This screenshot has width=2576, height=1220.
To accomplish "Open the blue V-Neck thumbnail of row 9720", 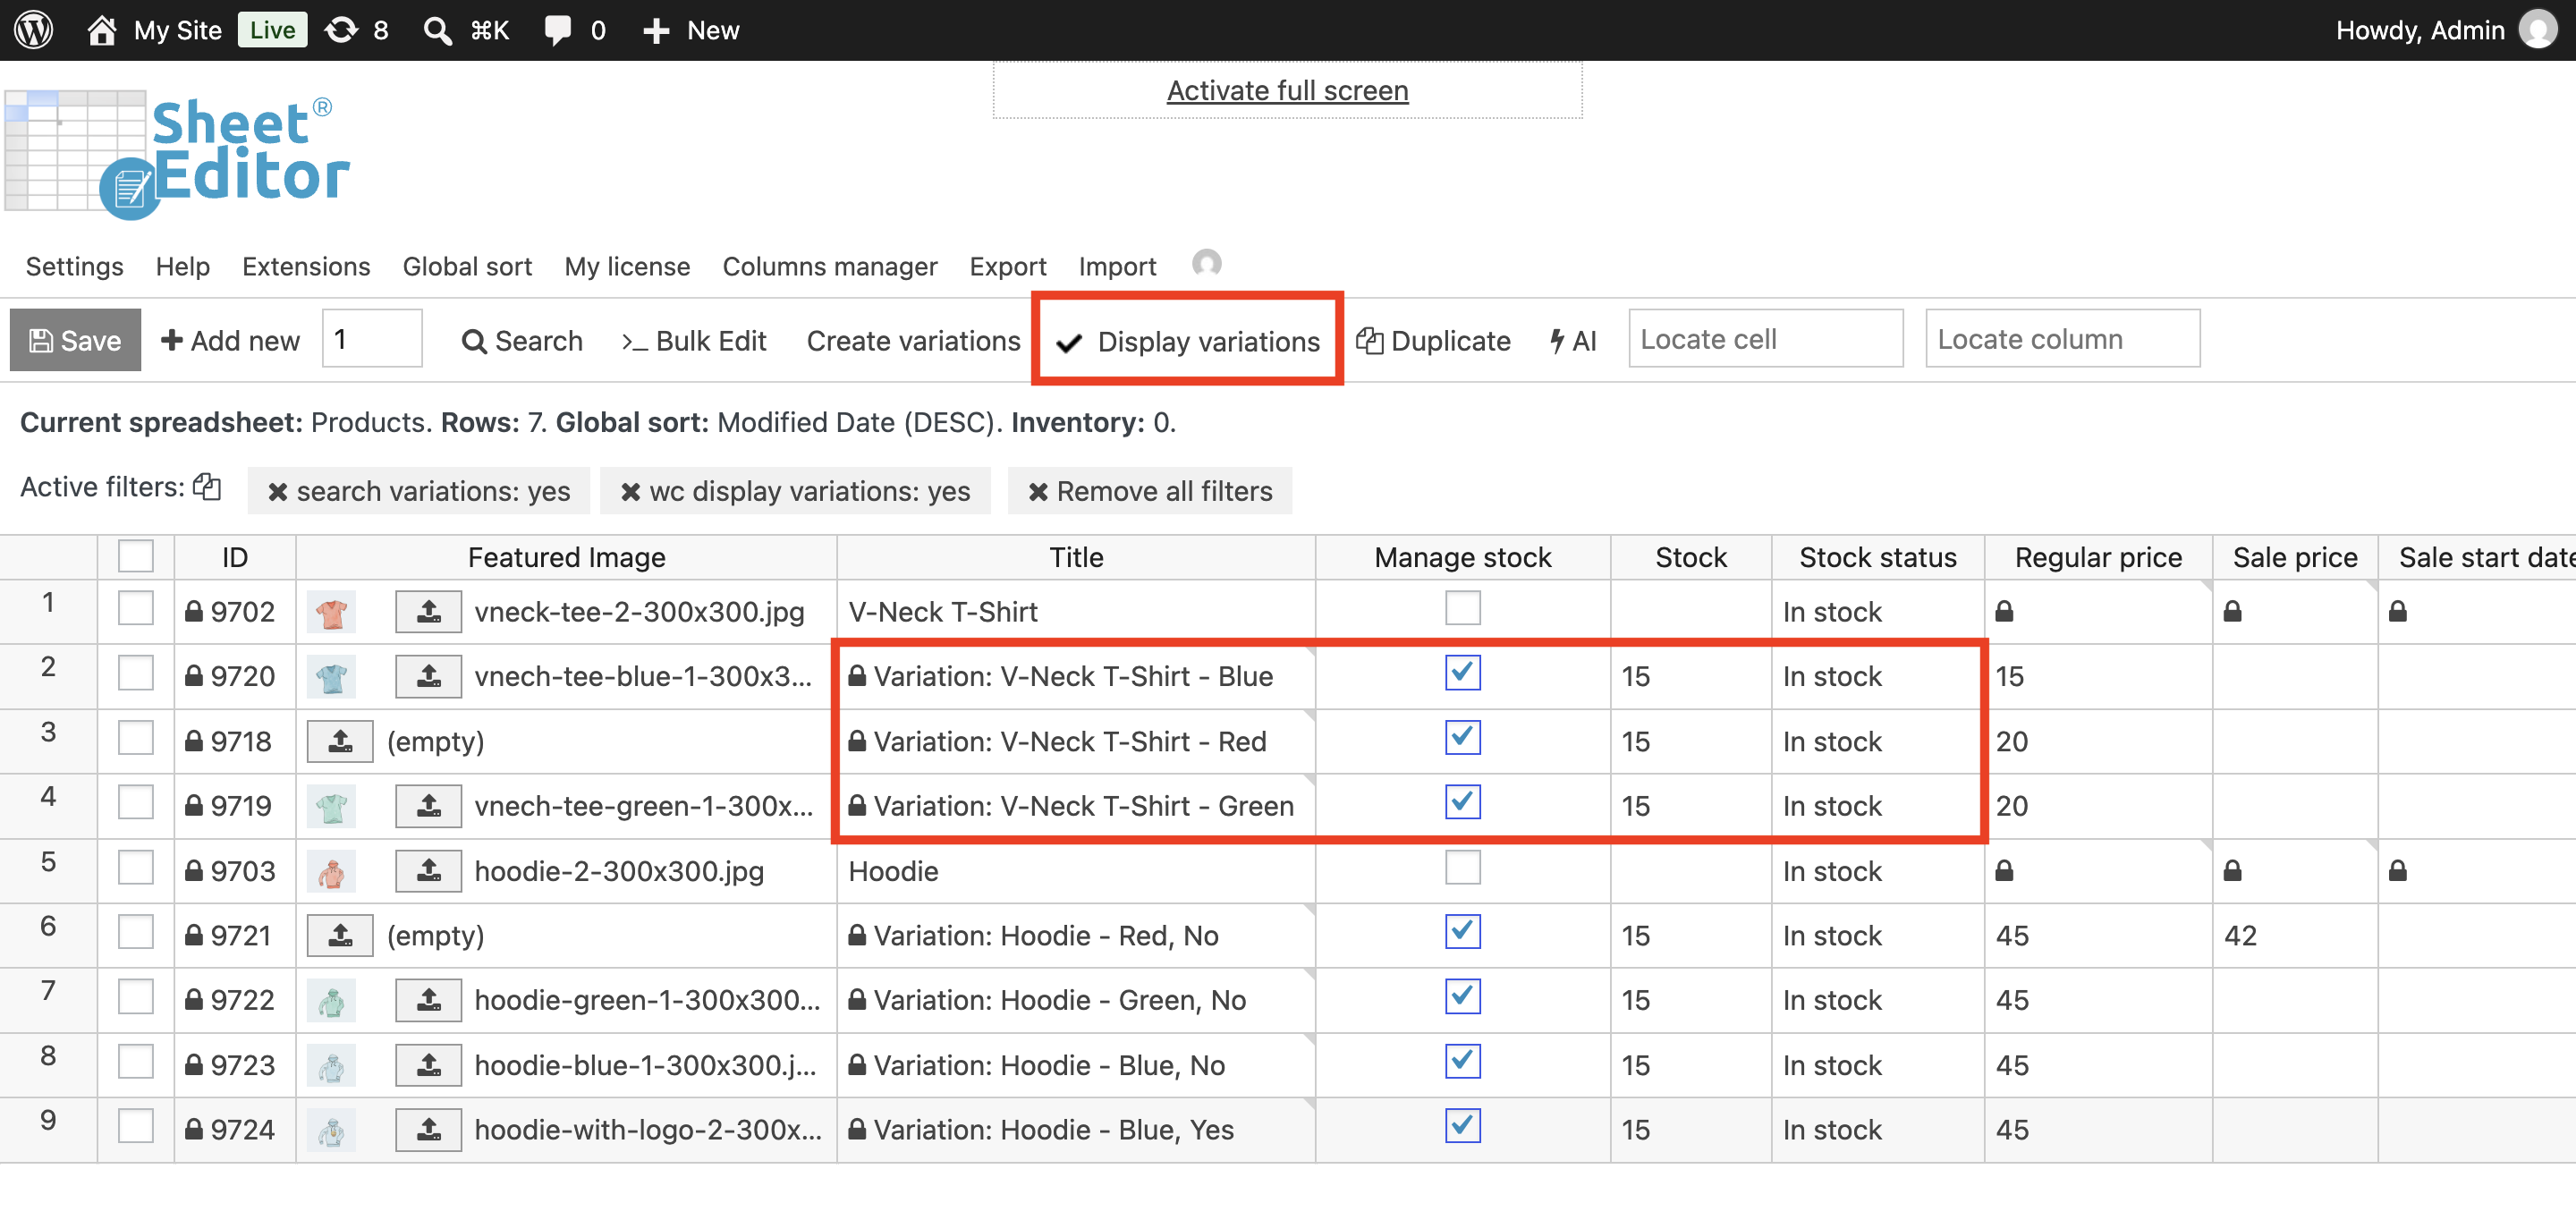I will (x=331, y=677).
